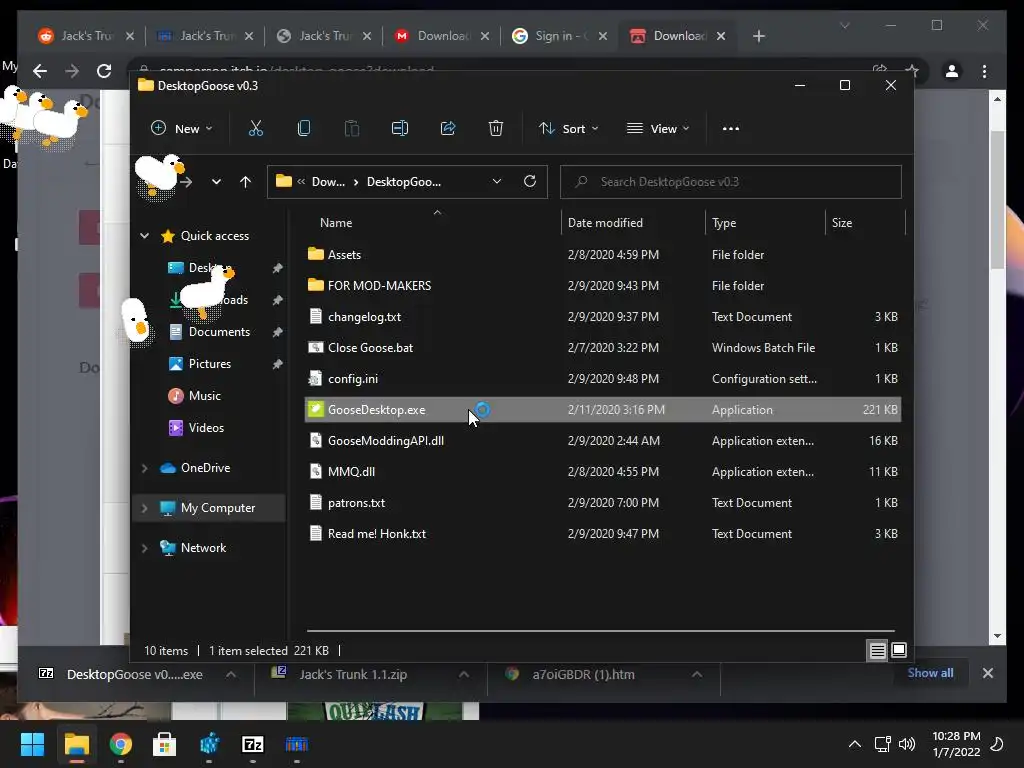Viewport: 1024px width, 768px height.
Task: Expand the Network tree node
Action: (x=144, y=548)
